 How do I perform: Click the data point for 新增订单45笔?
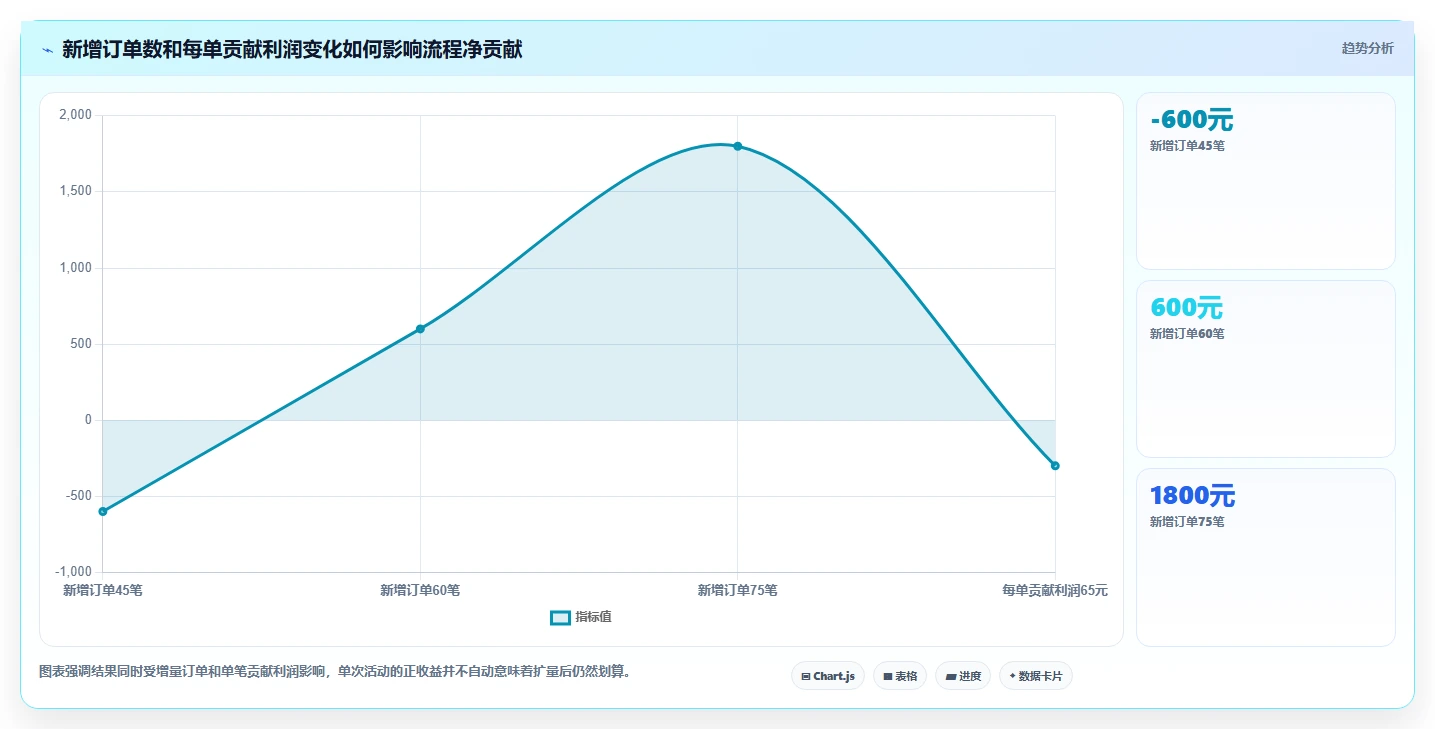click(x=103, y=511)
